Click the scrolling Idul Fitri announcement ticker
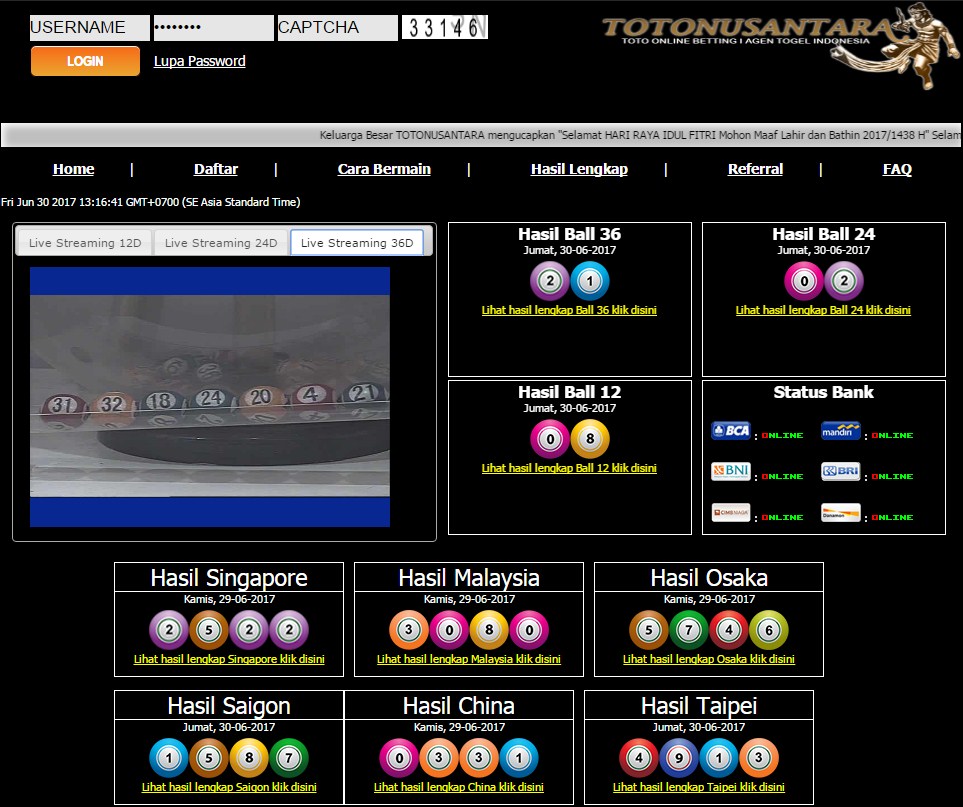963x807 pixels. (482, 135)
